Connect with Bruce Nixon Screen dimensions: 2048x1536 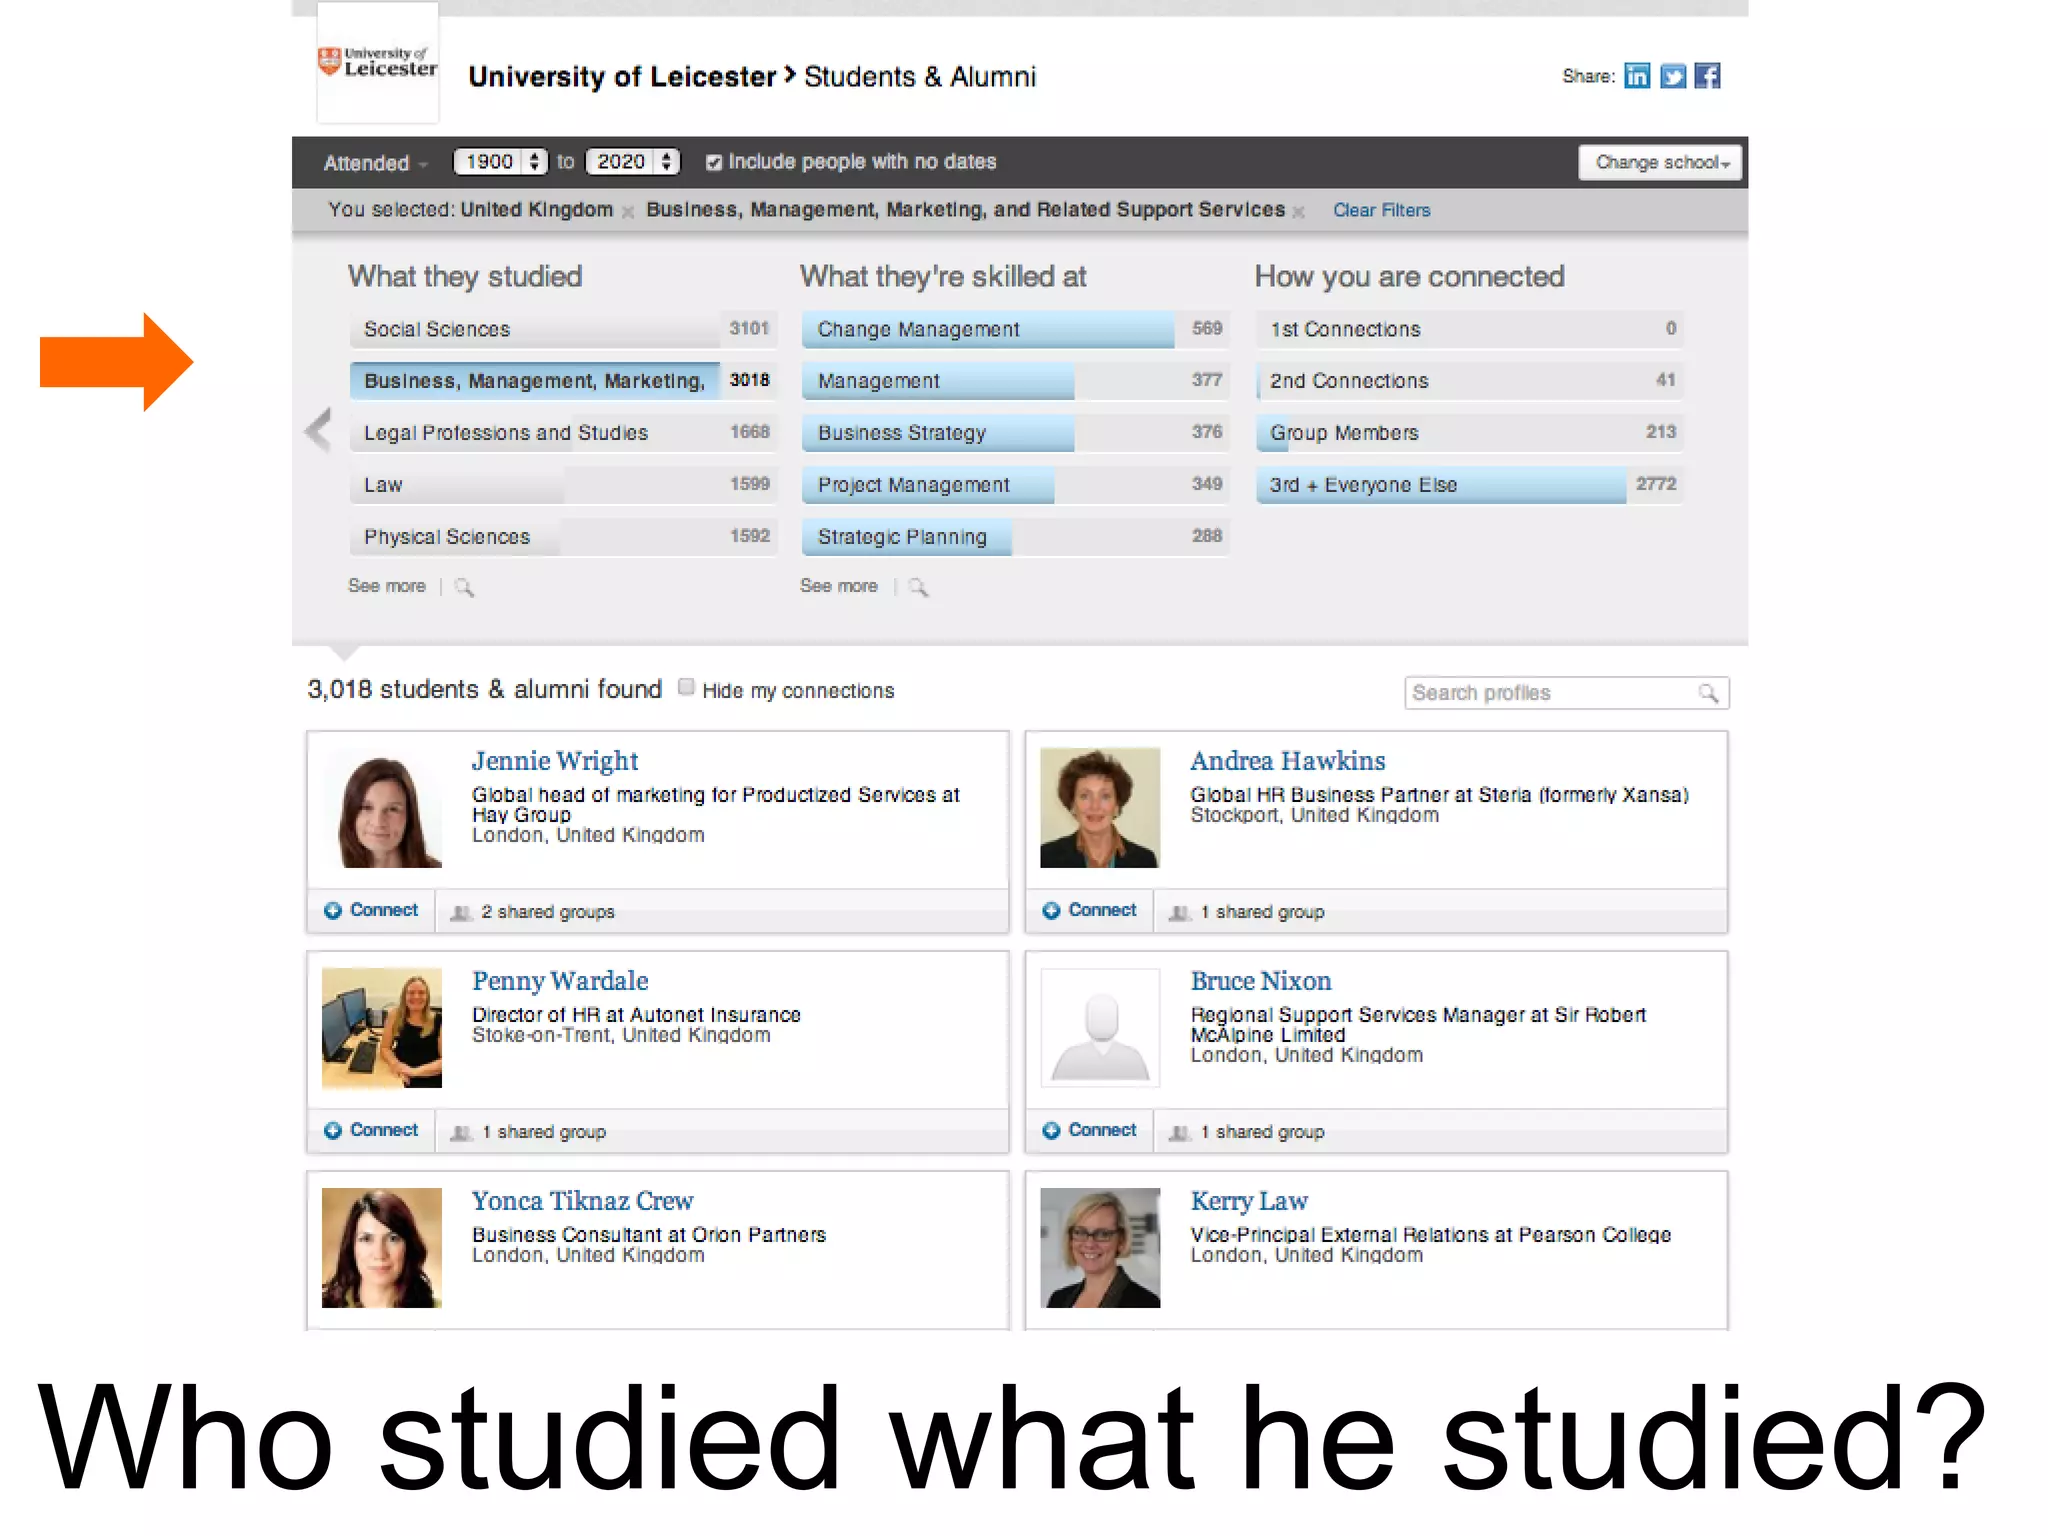click(1089, 1130)
